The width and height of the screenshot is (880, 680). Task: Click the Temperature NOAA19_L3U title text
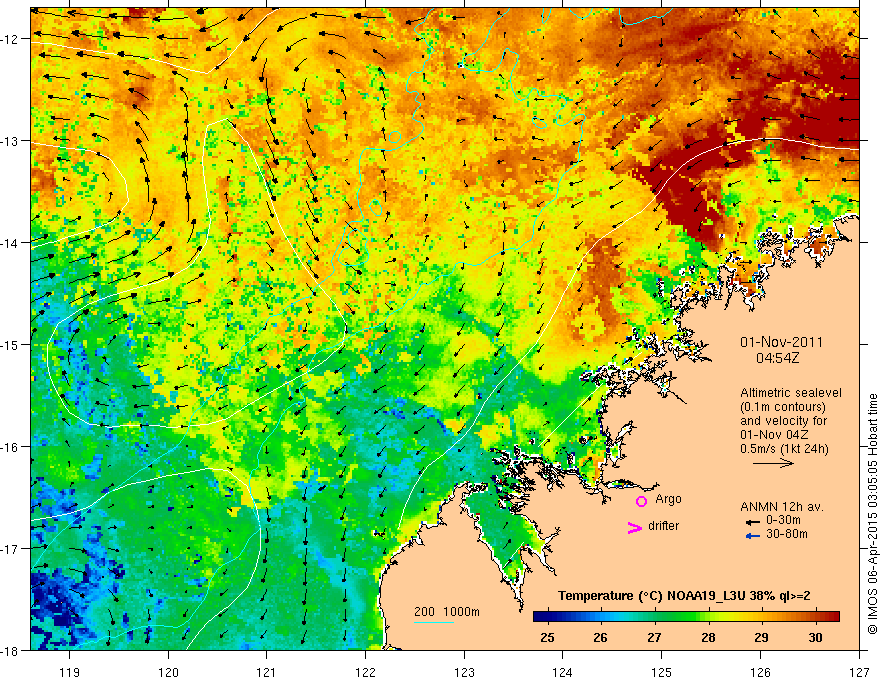[x=684, y=596]
